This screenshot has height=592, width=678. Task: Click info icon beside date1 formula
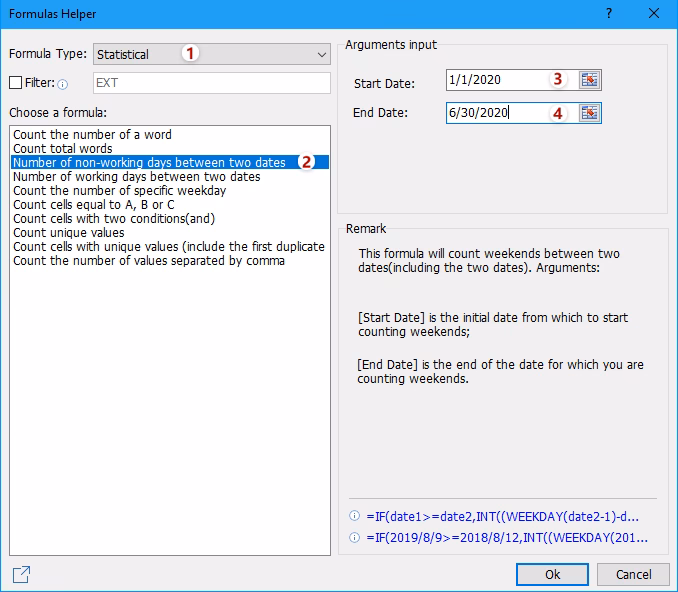[x=354, y=517]
